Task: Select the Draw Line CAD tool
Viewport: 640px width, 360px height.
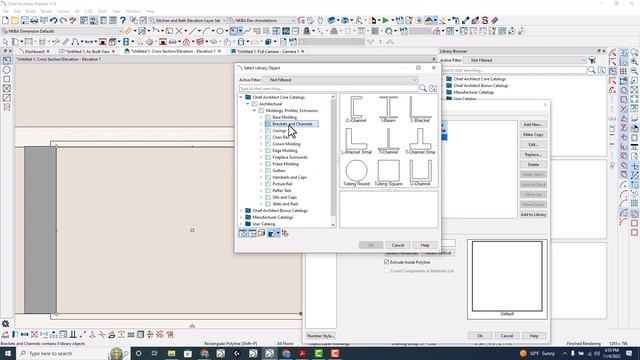Action: tap(193, 31)
